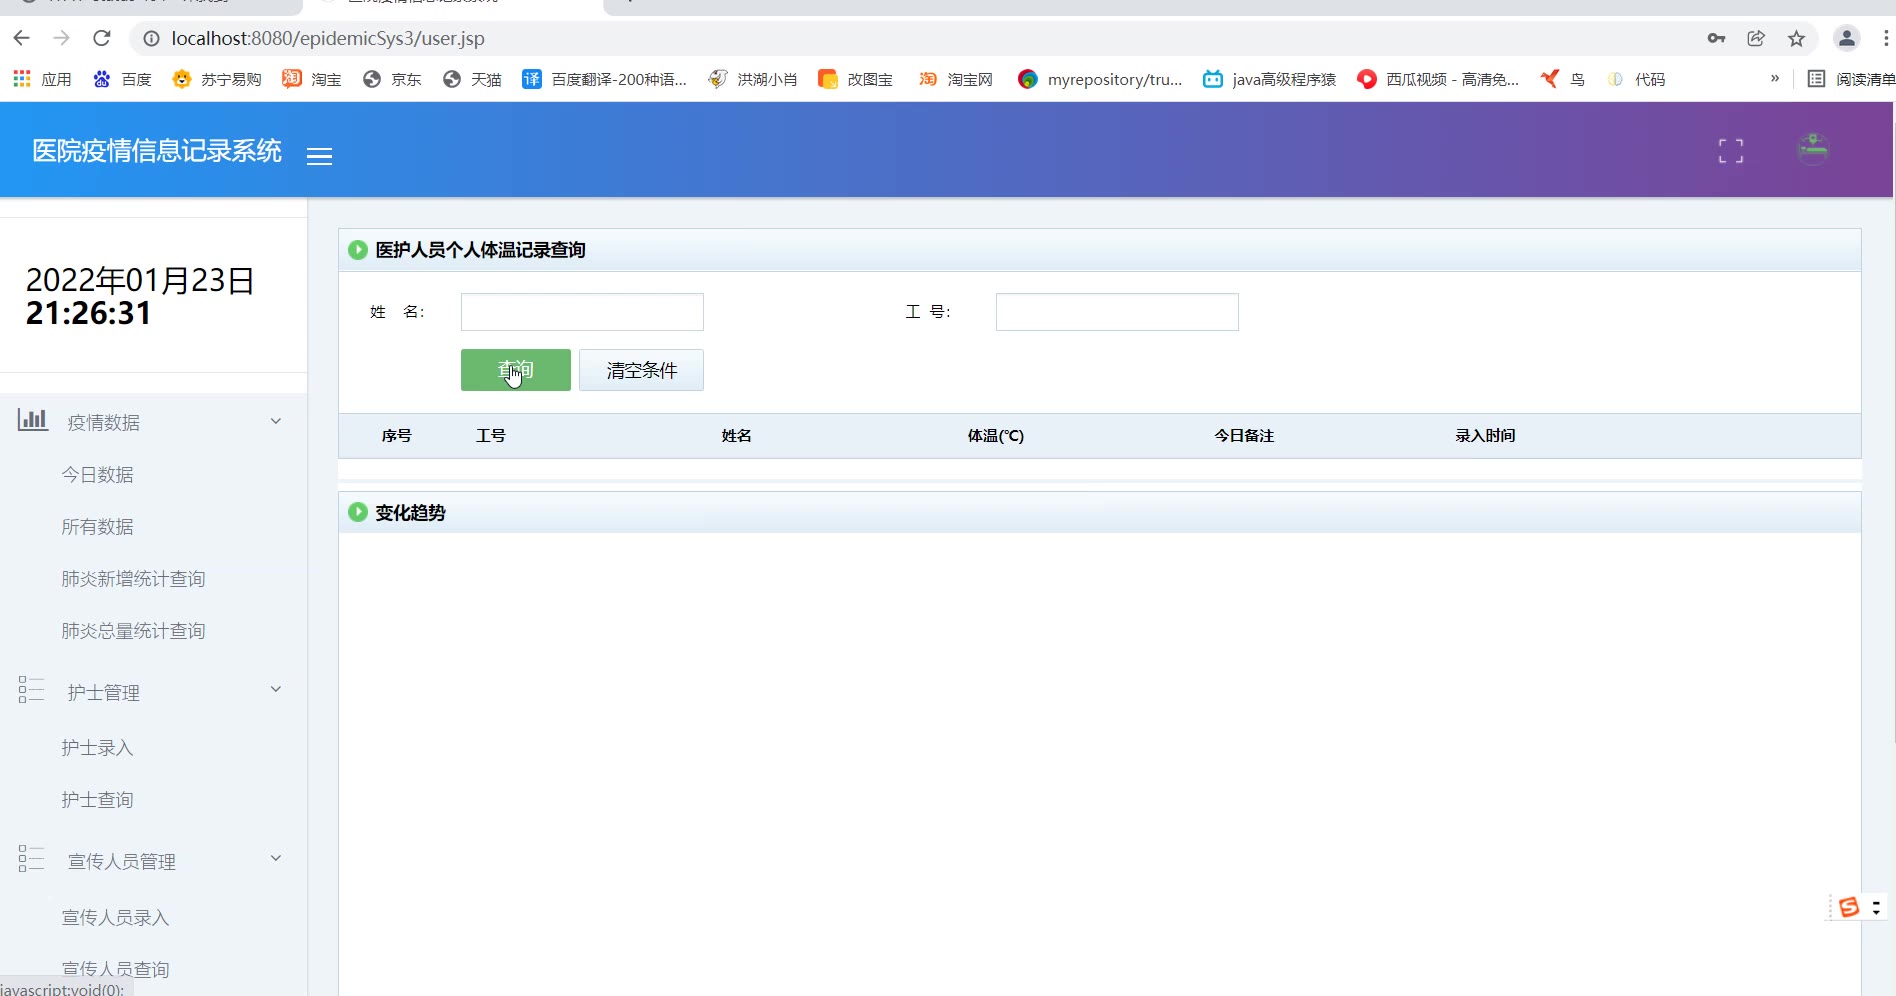
Task: Click the site info icon in address bar
Action: (151, 38)
